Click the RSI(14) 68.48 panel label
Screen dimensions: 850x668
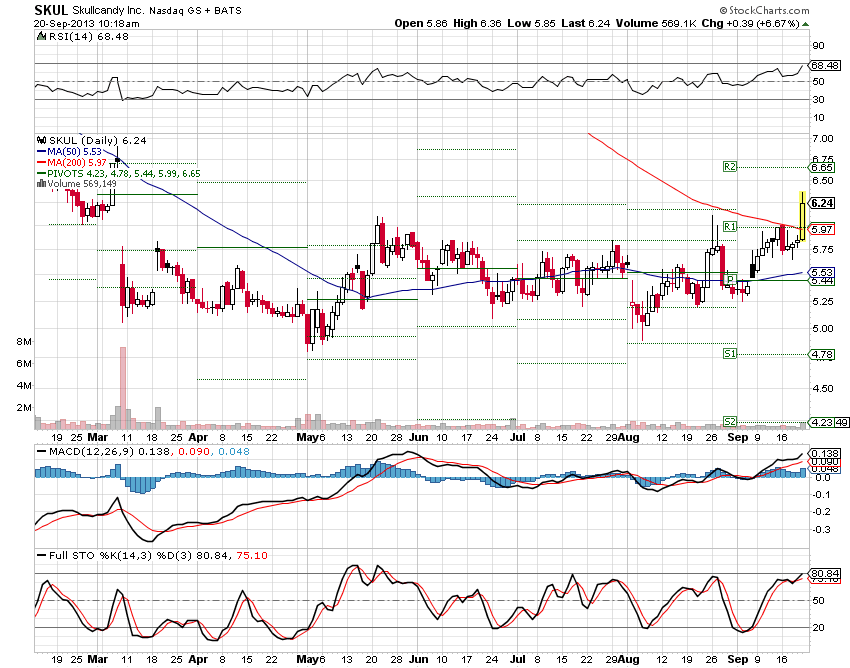coord(88,36)
